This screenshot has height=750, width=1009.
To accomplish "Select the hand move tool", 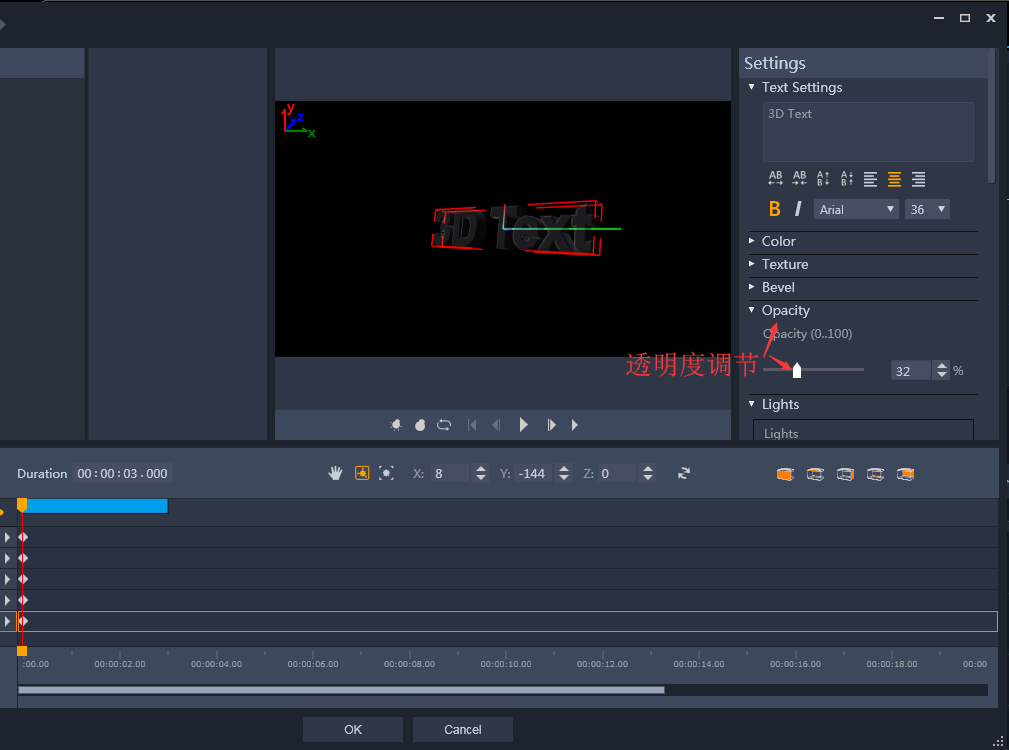I will tap(335, 473).
